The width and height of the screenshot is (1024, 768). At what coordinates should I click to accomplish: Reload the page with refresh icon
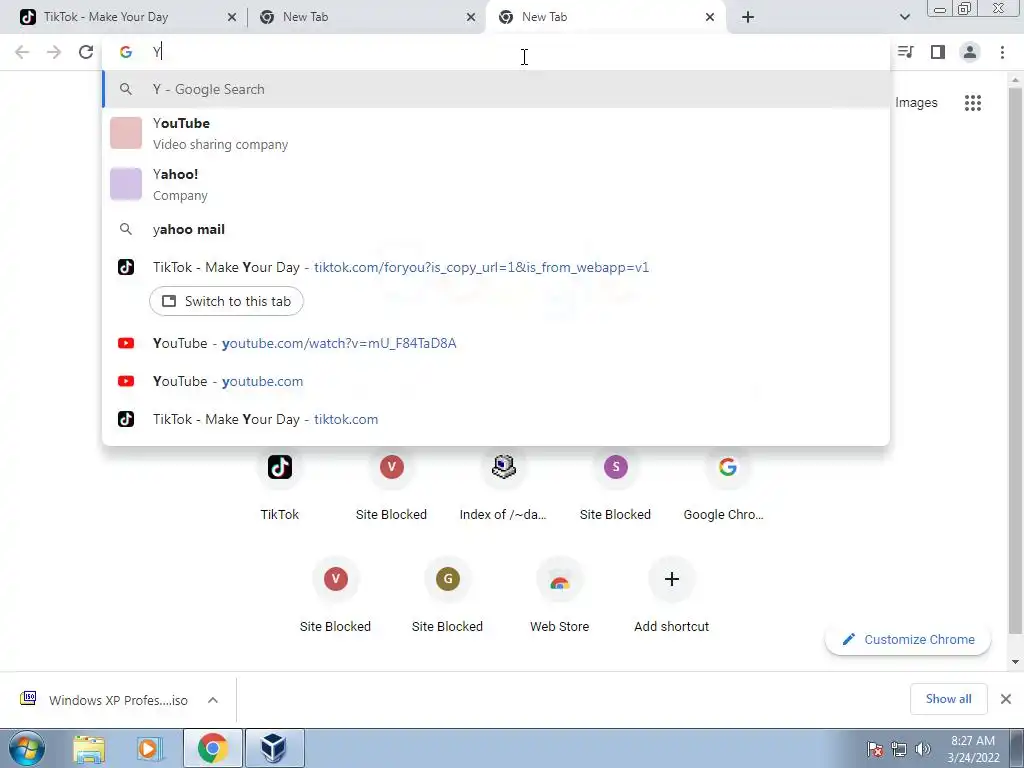point(86,52)
